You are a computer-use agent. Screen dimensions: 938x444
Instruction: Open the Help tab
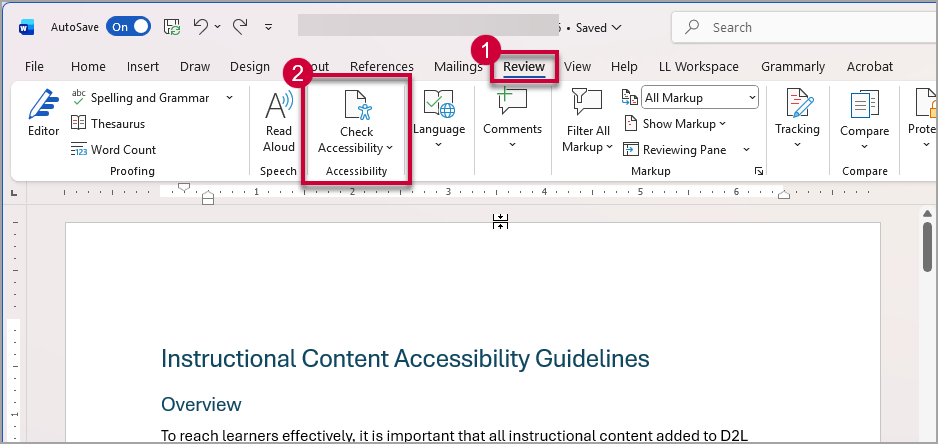point(624,66)
